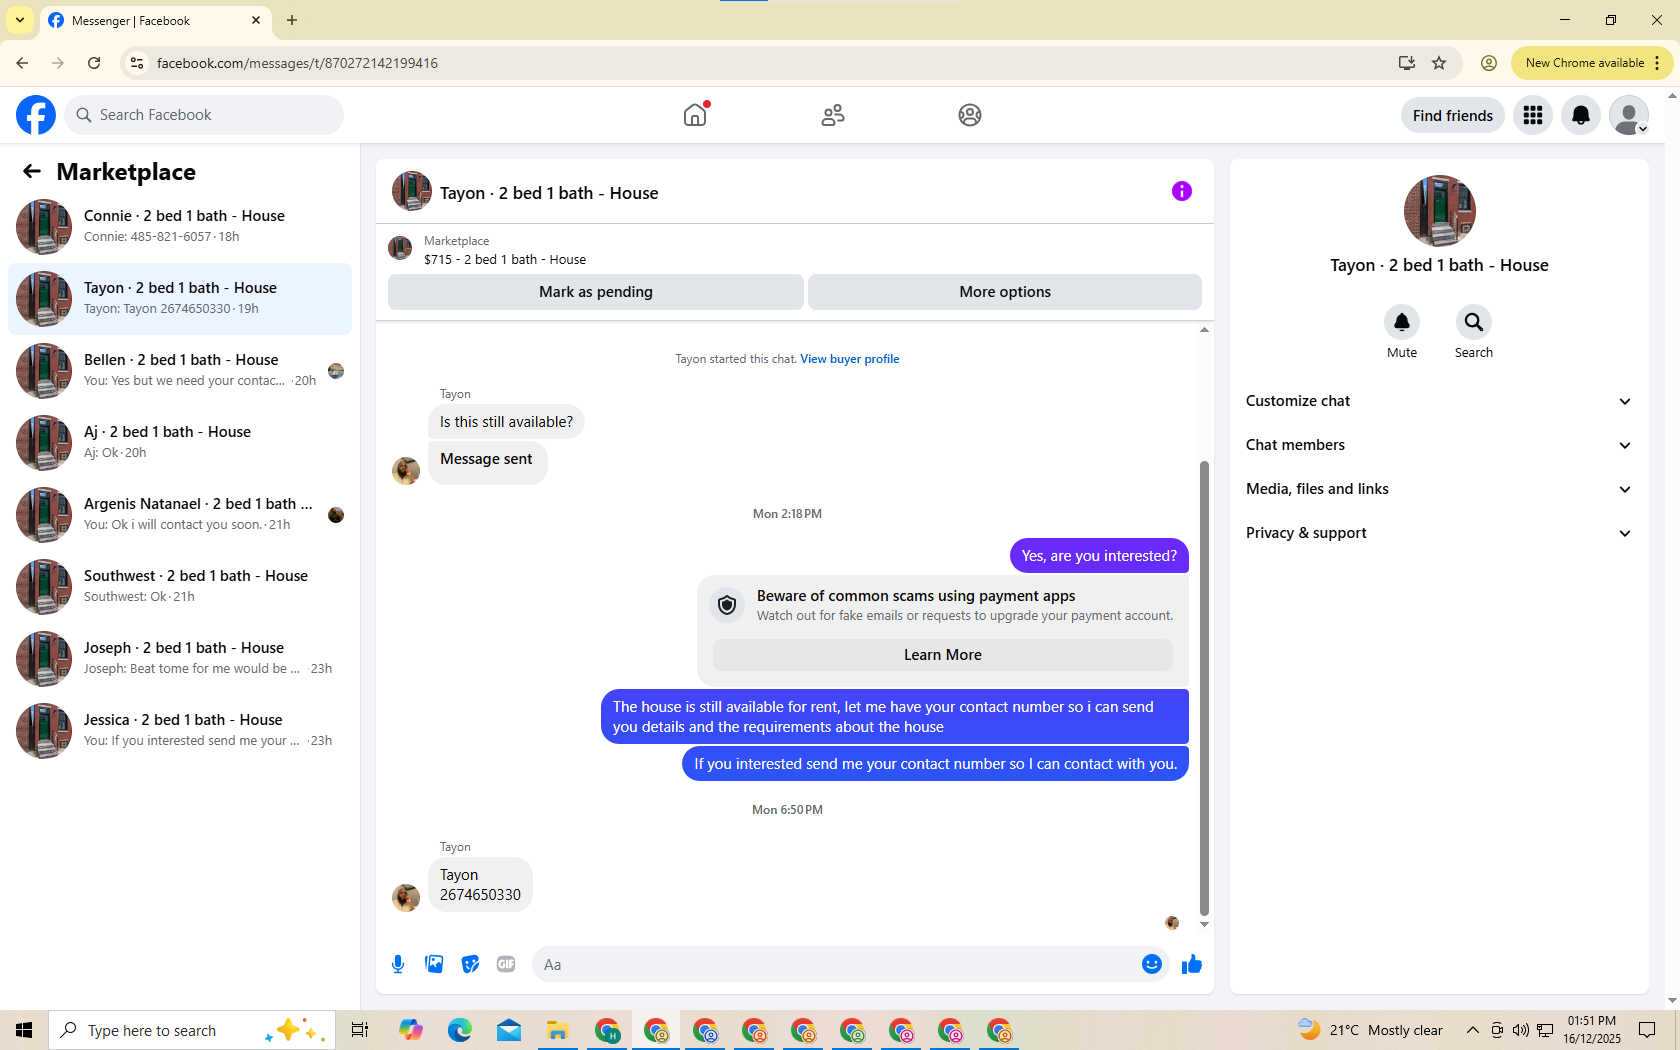Open Joseph's 2 bed 1 bath conversation
The height and width of the screenshot is (1050, 1680).
tap(180, 659)
